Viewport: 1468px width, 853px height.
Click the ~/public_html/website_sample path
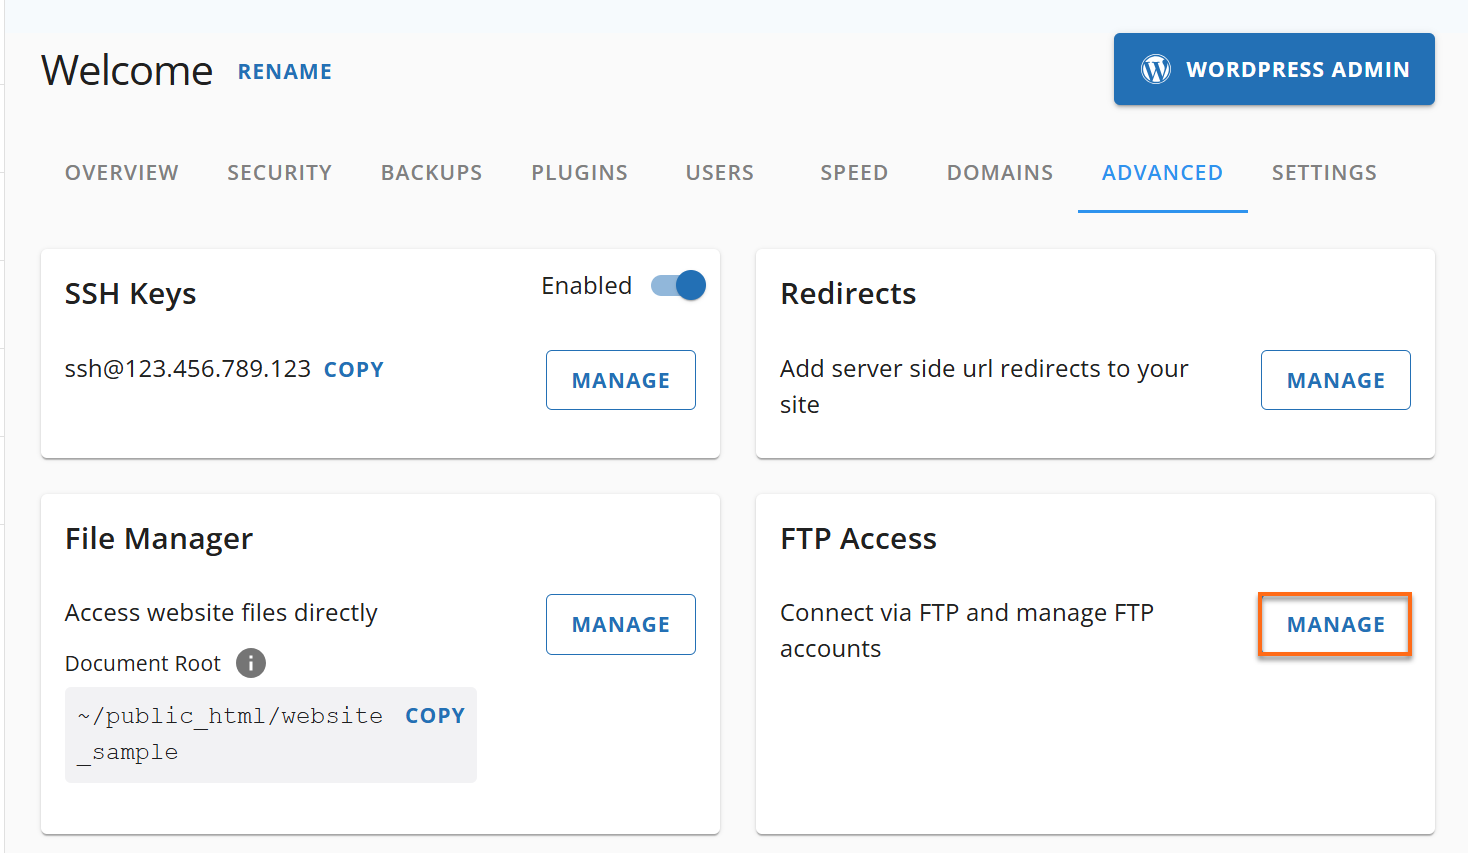click(230, 734)
